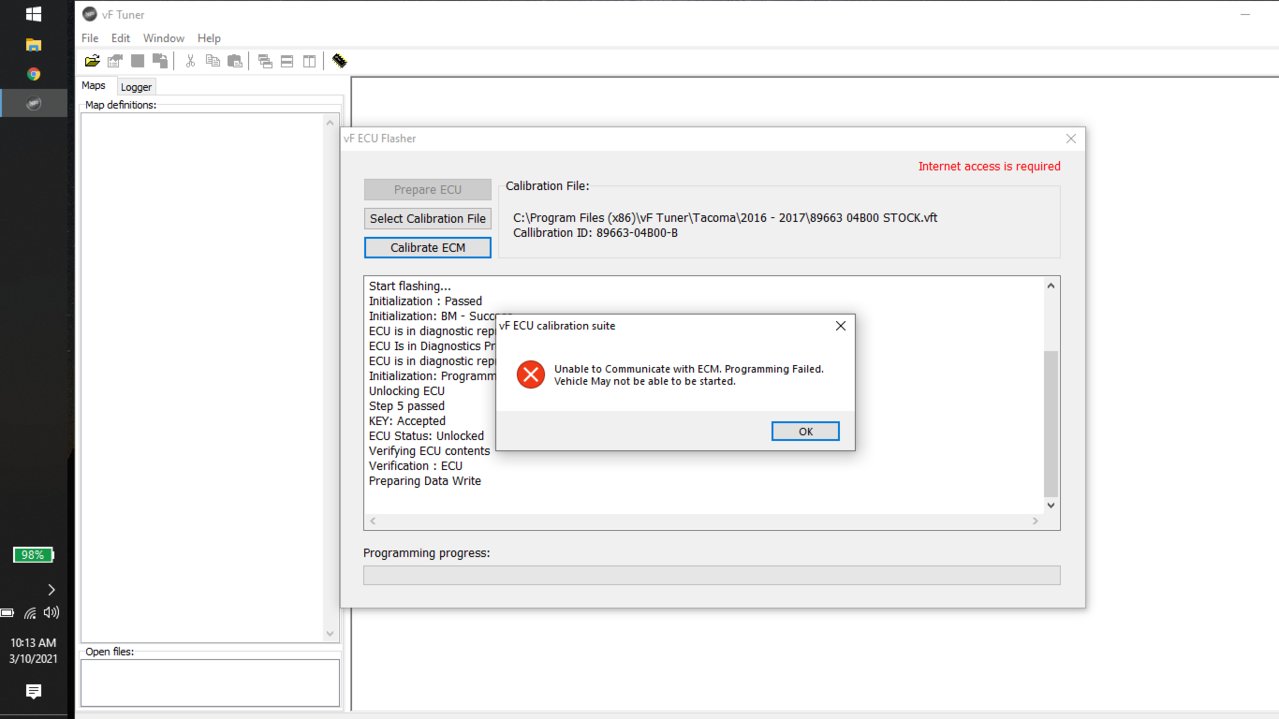Screen dimensions: 1279x719
Task: Expand hidden system tray icons chevron
Action: [51, 590]
